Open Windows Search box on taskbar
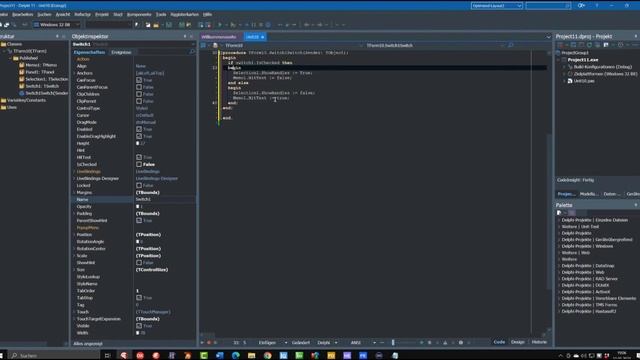 [54, 356]
